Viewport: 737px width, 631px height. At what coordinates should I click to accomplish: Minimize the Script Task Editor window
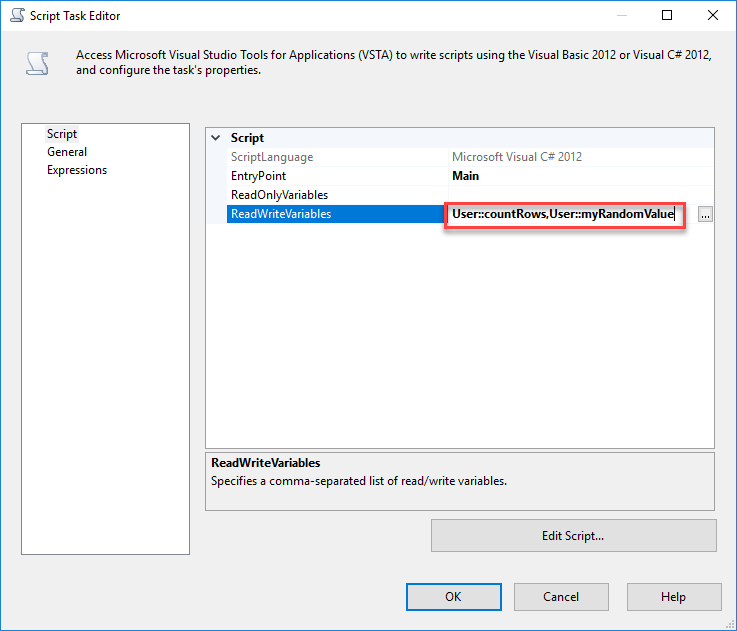(x=622, y=16)
